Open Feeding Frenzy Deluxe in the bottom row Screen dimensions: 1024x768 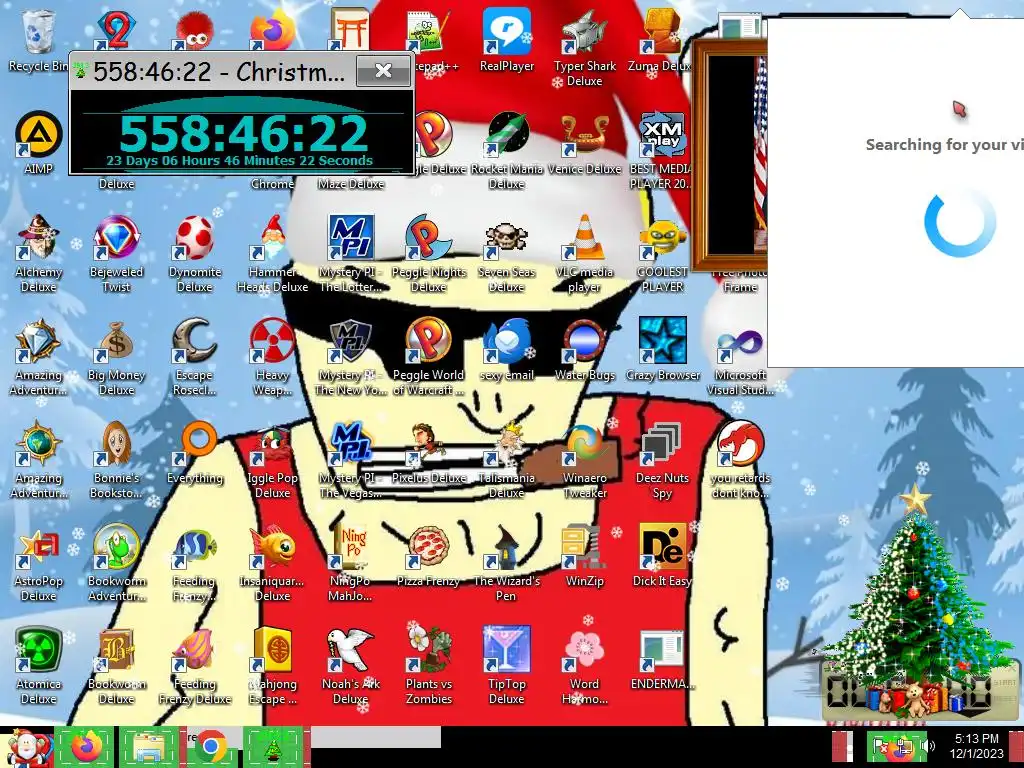click(x=195, y=650)
